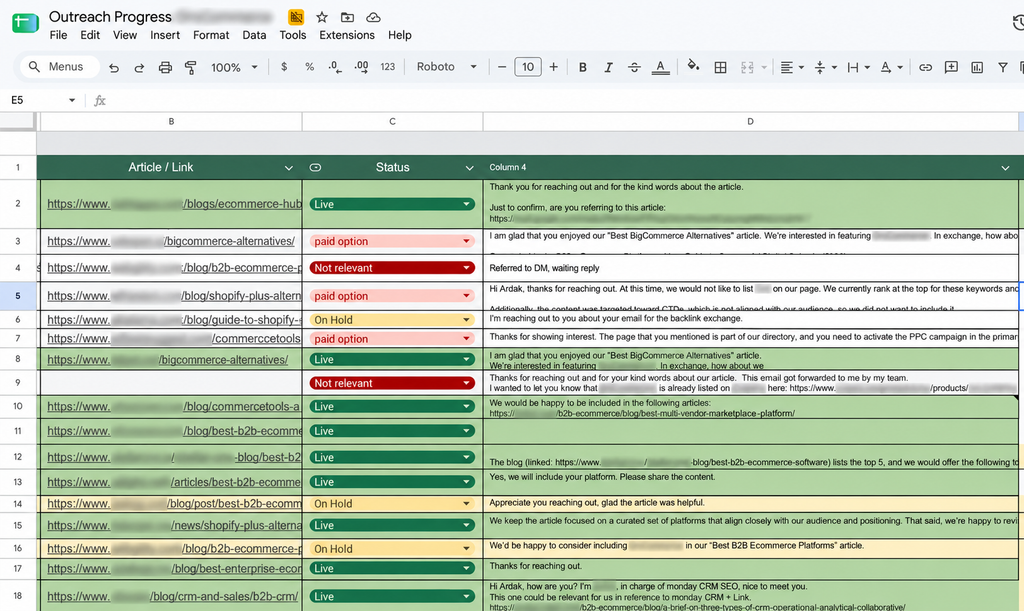Image resolution: width=1024 pixels, height=611 pixels.
Task: Open the blog/shopify-plus-altern link in row 5
Action: [174, 296]
